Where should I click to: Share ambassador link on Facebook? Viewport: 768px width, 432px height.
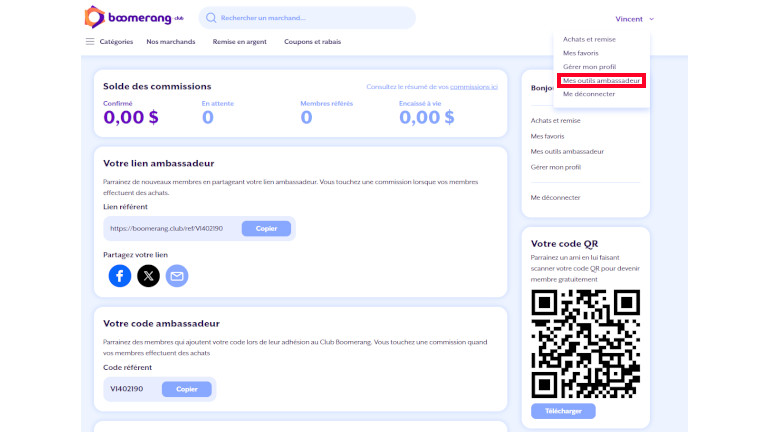click(120, 275)
